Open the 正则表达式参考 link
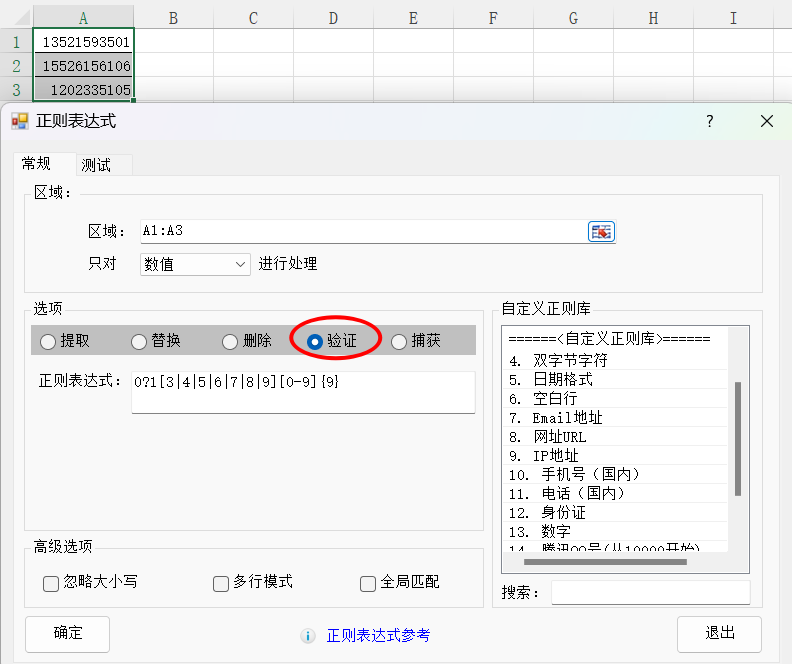Viewport: 792px width, 664px height. tap(378, 636)
